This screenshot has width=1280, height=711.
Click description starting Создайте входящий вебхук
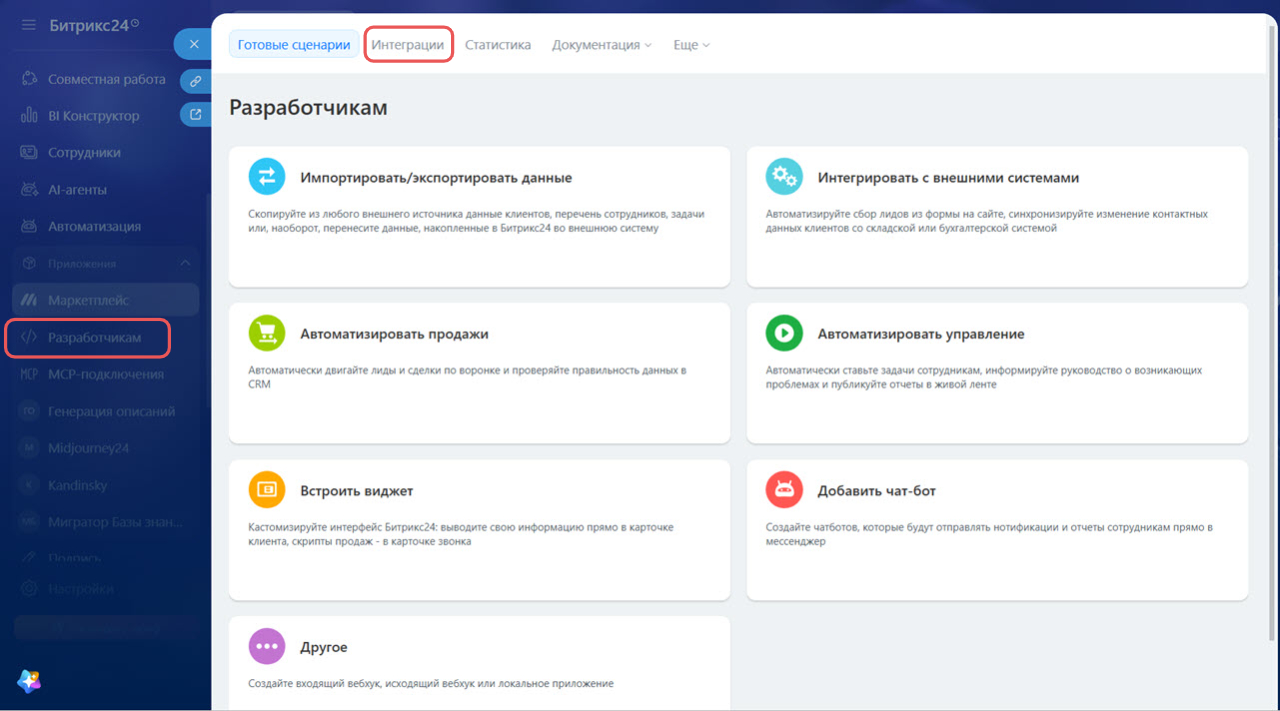click(431, 684)
